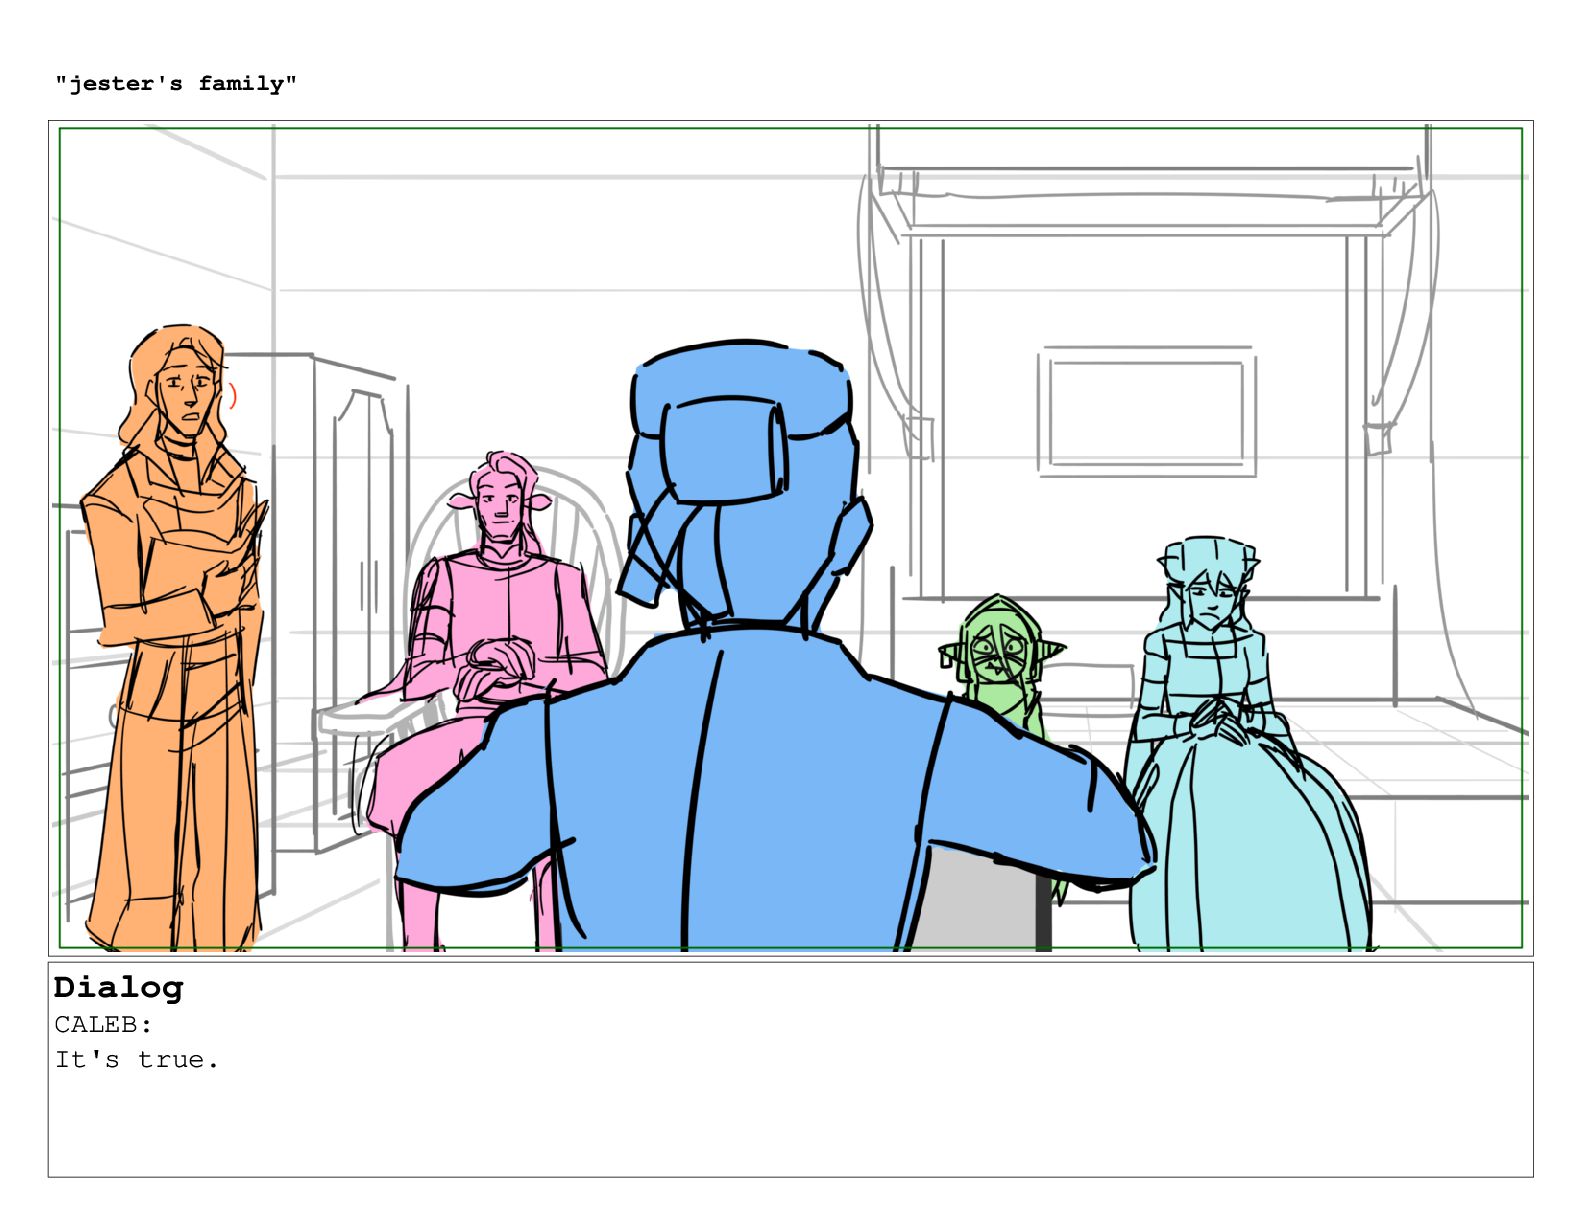Click the CALEB: speaker label
The image size is (1582, 1225).
(x=103, y=1025)
